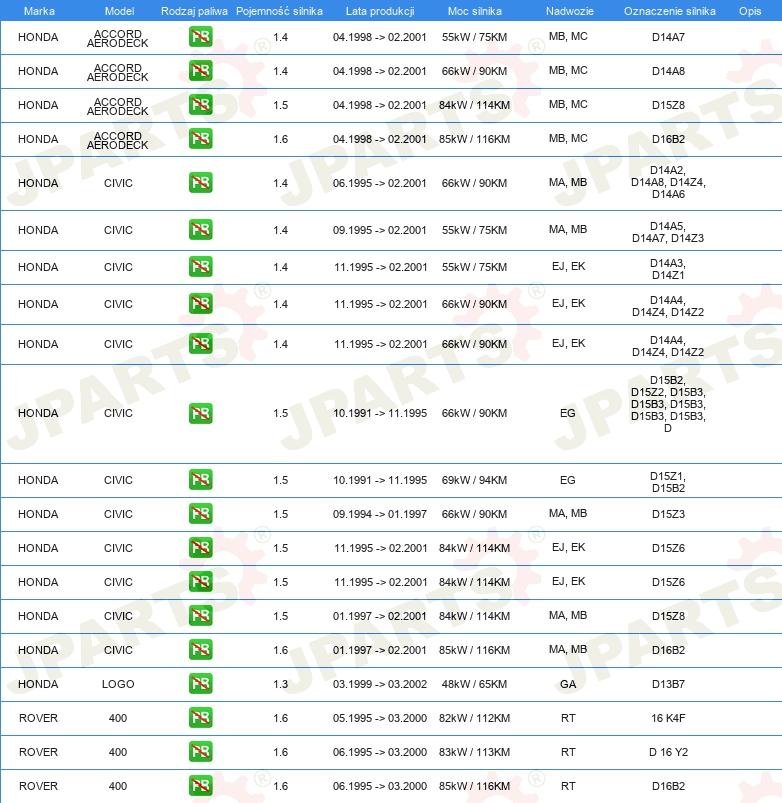The image size is (782, 803).
Task: Click the Opis column header
Action: 749,10
